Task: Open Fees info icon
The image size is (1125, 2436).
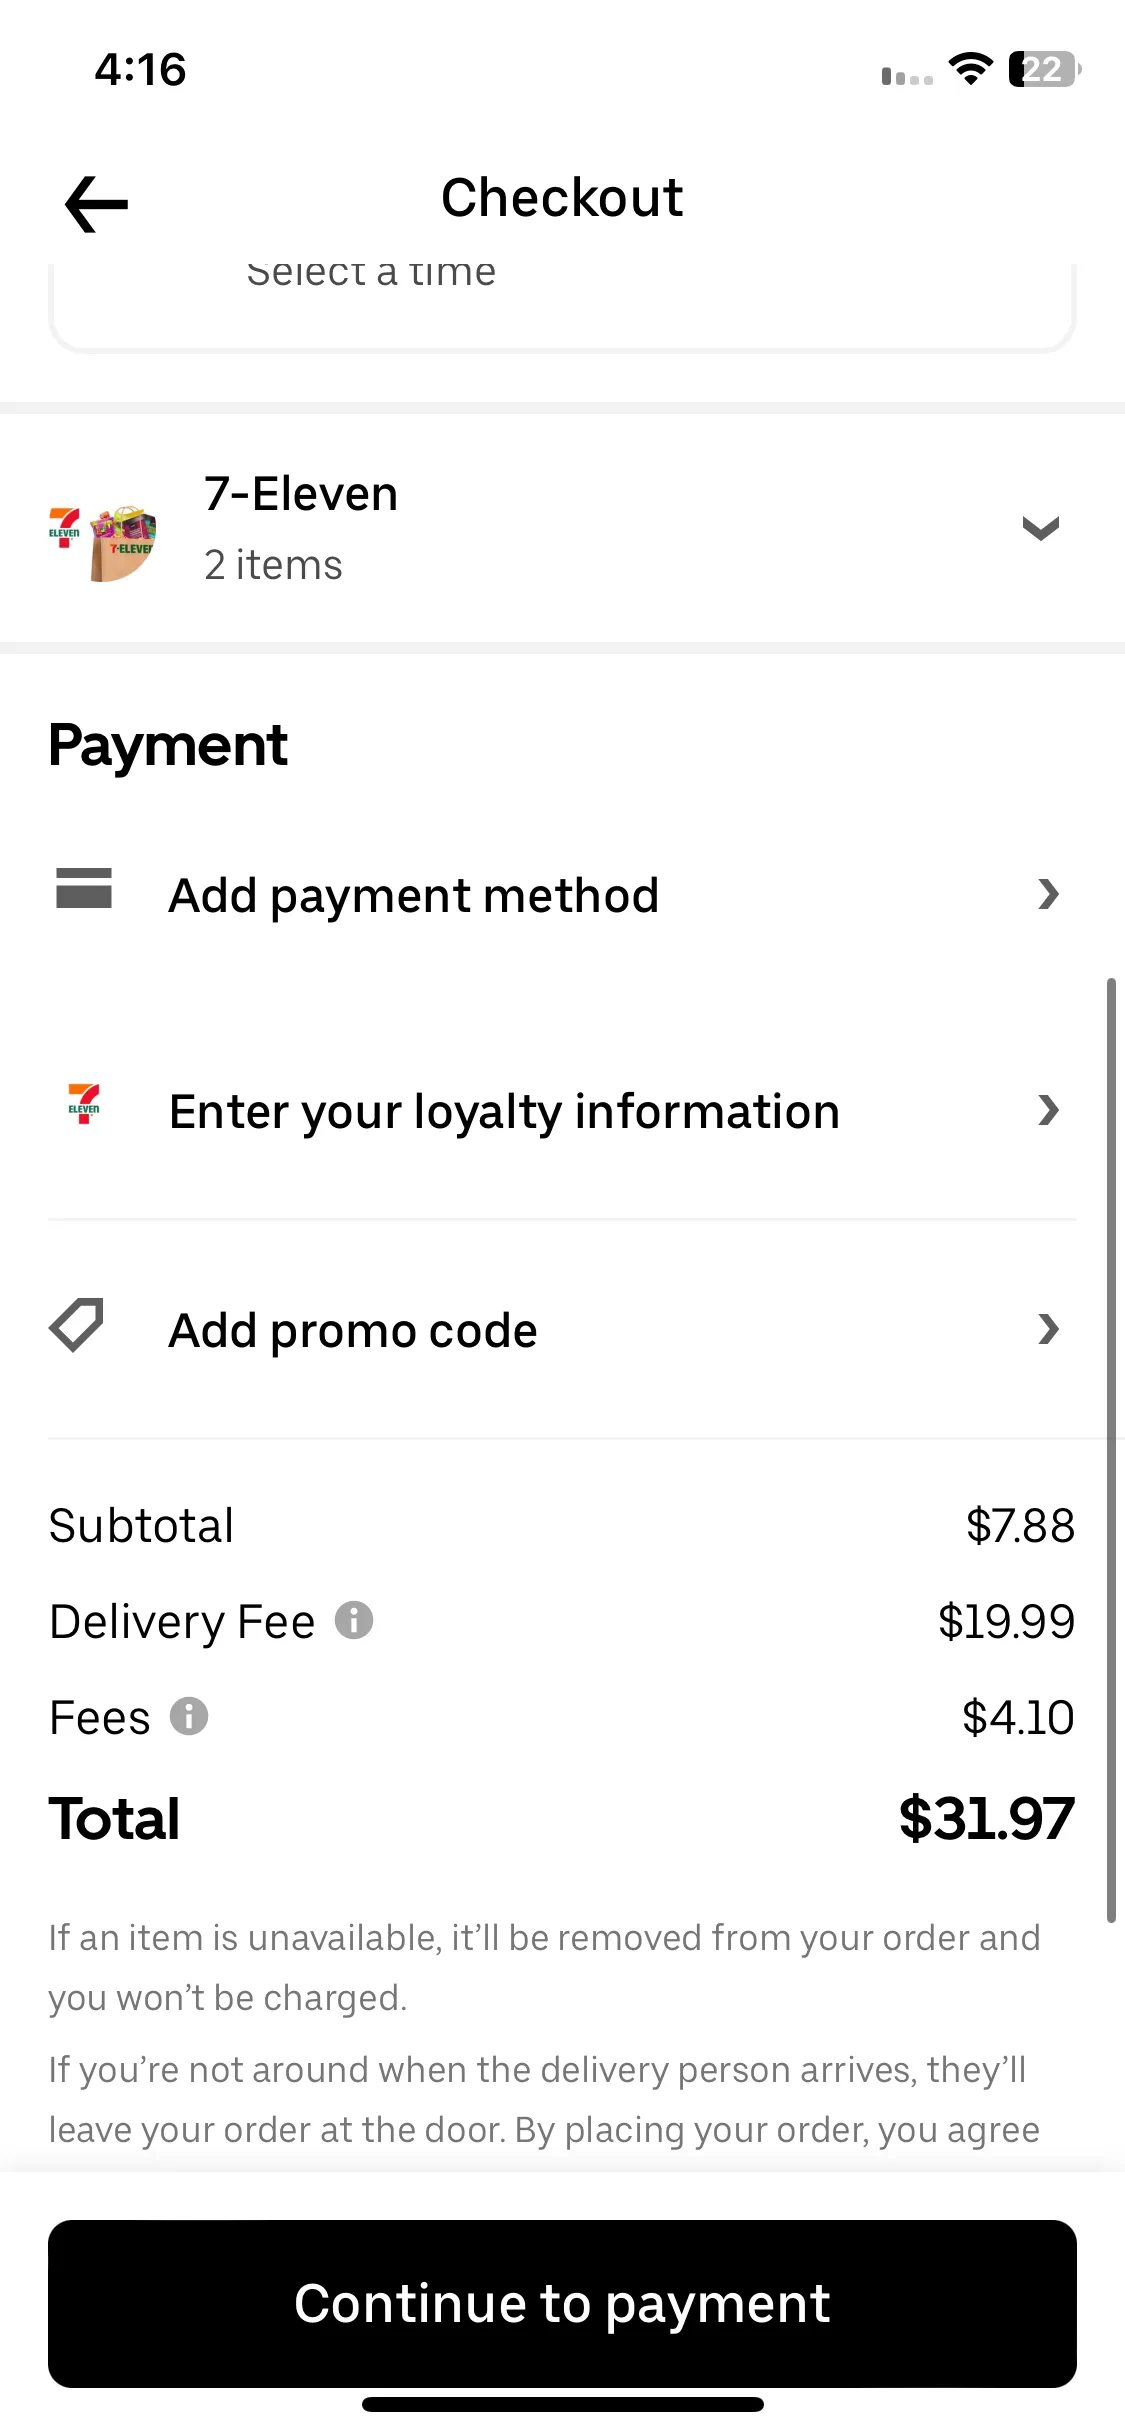Action: coord(189,1716)
